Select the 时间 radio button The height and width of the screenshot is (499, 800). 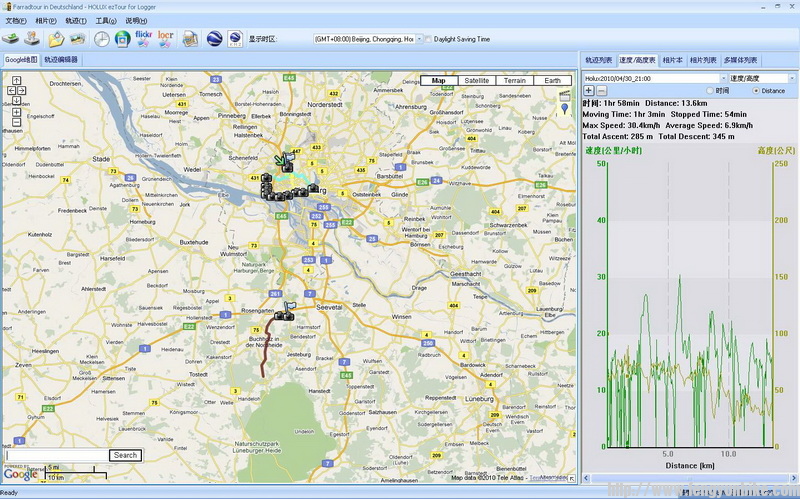(711, 90)
